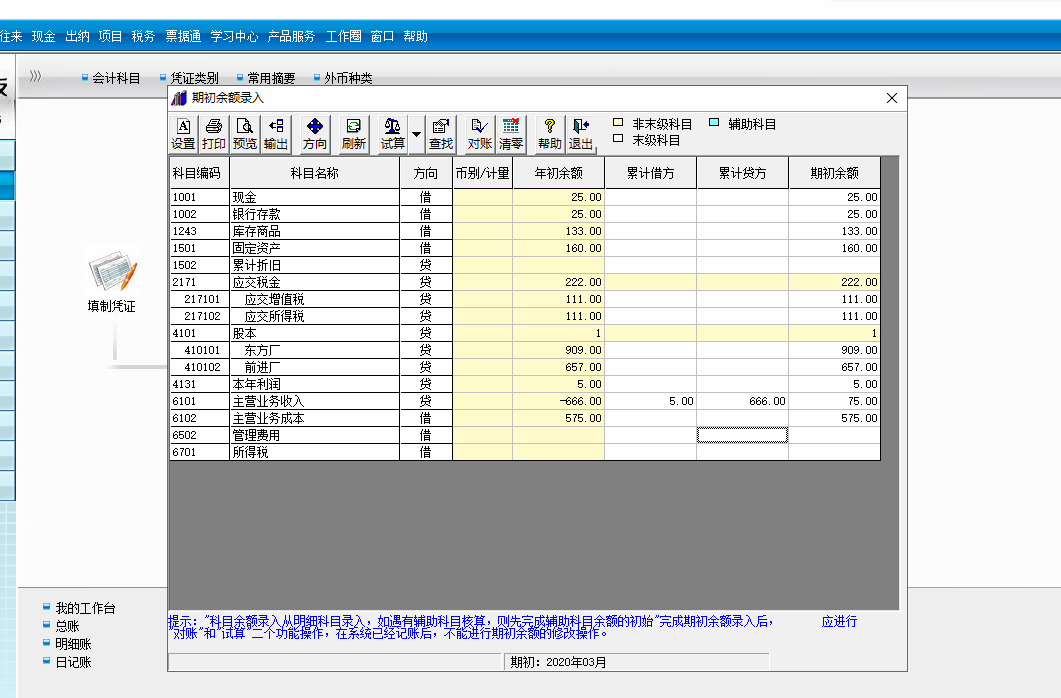Viewport: 1061px width, 698px height.
Task: Click the 查找 (Find) toolbar icon
Action: click(441, 134)
